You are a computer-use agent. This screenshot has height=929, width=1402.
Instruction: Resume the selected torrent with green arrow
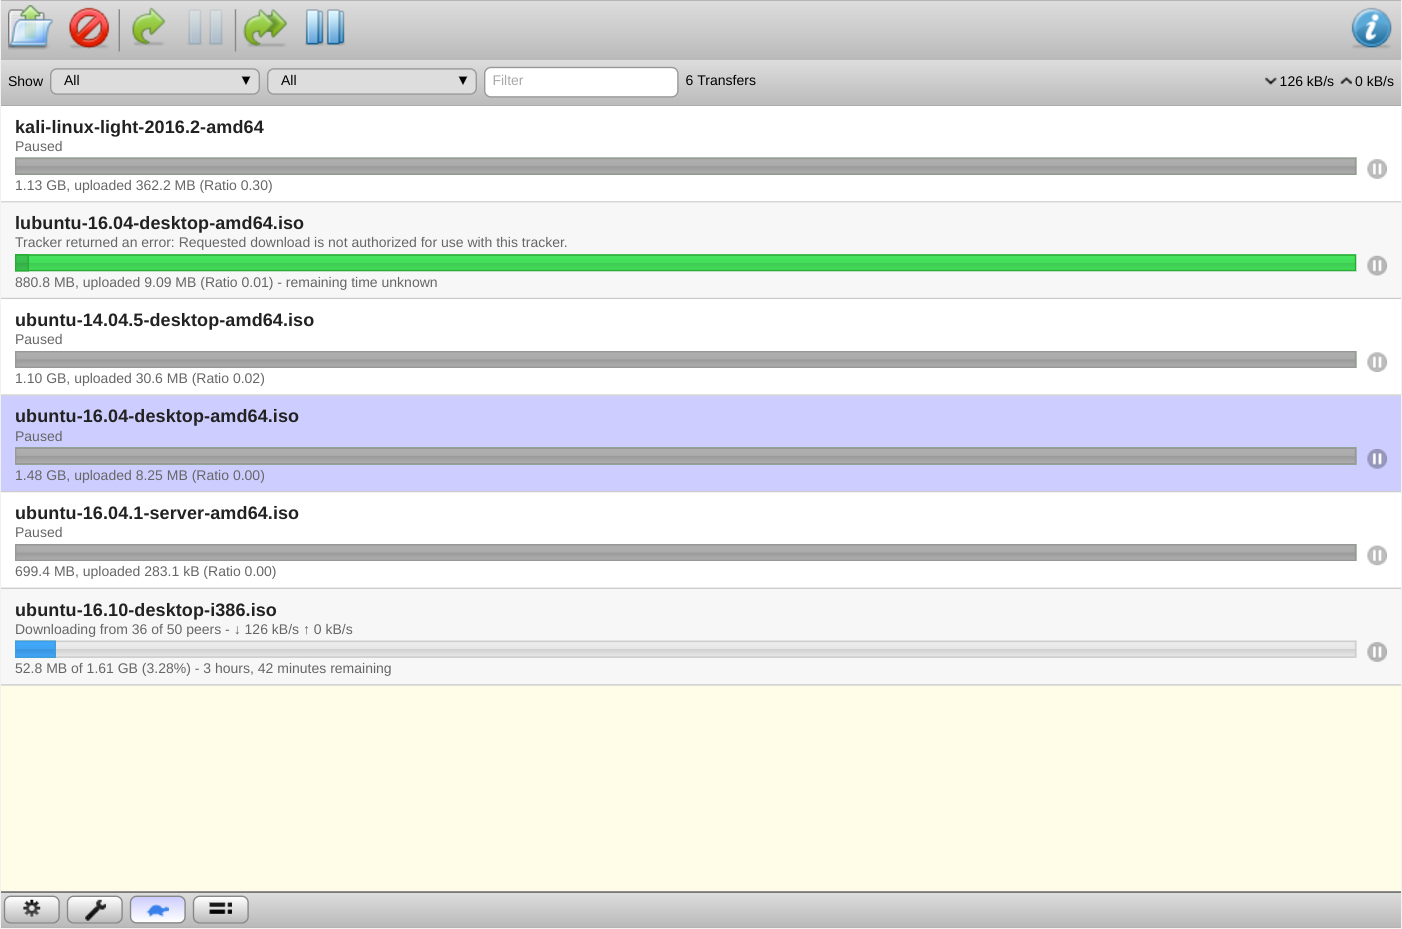click(147, 28)
